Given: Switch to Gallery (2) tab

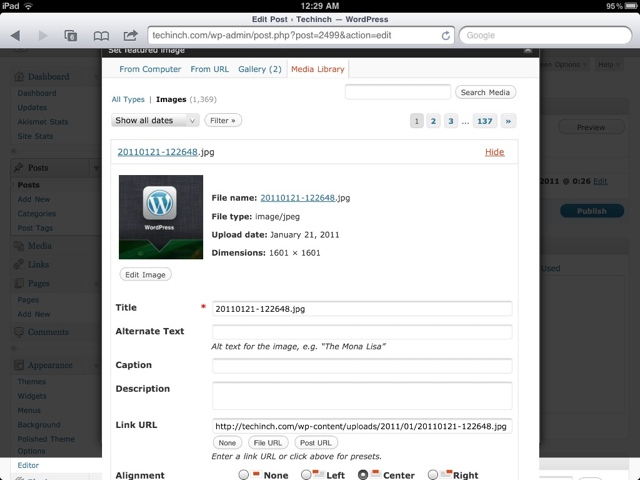Looking at the screenshot, I should click(x=260, y=69).
